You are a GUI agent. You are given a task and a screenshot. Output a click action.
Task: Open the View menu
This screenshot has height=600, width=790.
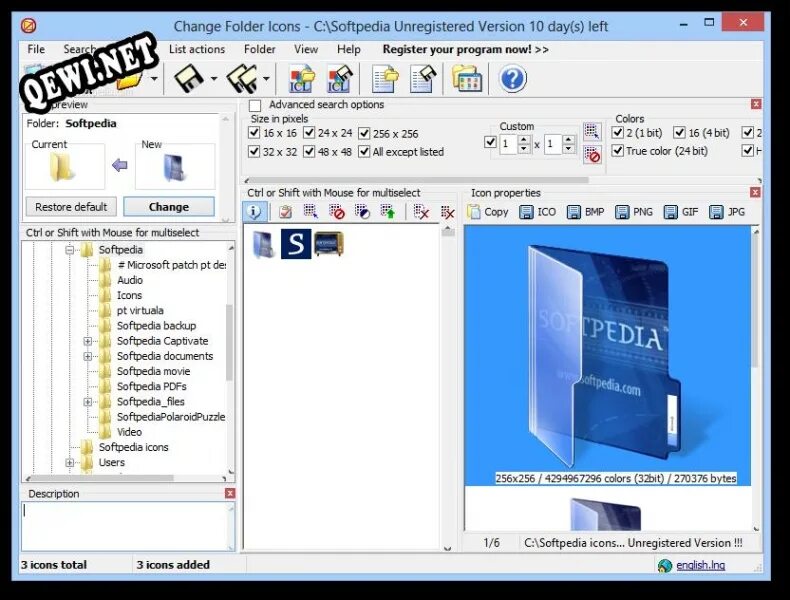[x=306, y=49]
